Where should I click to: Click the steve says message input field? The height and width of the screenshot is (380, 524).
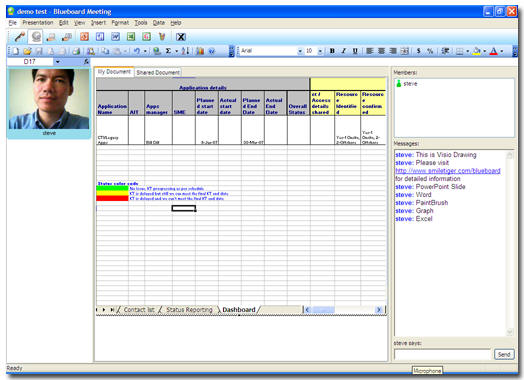(442, 354)
